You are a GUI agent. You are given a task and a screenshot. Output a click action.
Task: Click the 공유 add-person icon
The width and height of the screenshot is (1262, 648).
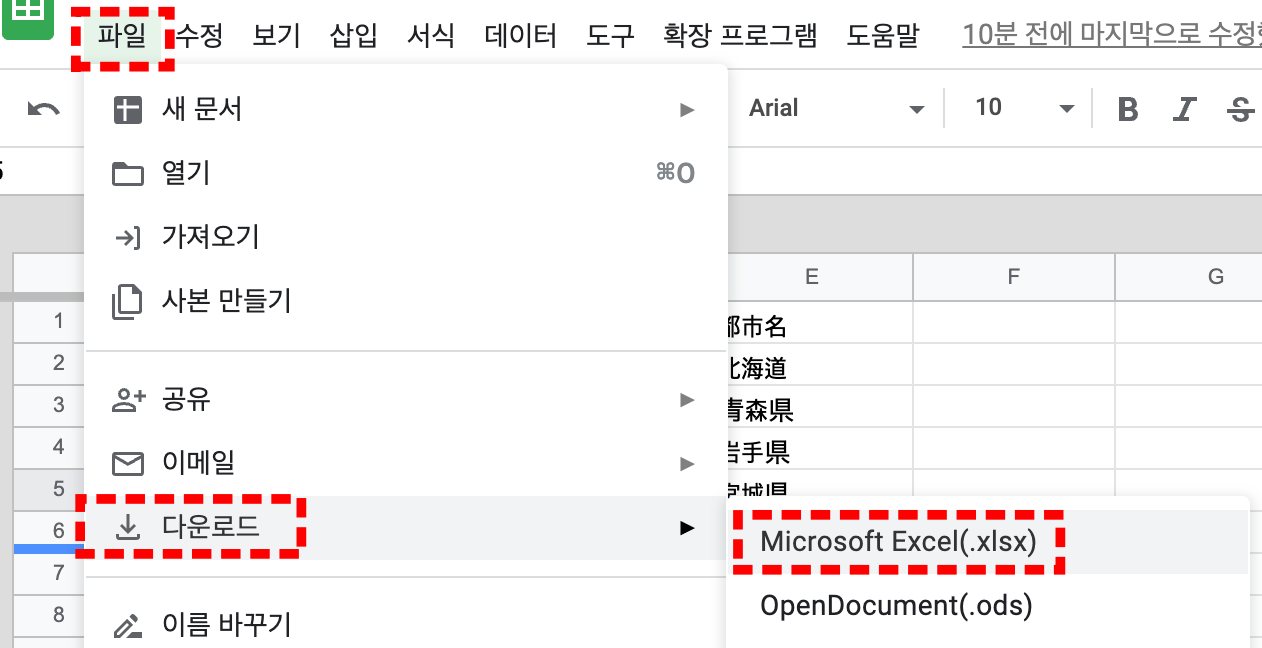(x=127, y=400)
